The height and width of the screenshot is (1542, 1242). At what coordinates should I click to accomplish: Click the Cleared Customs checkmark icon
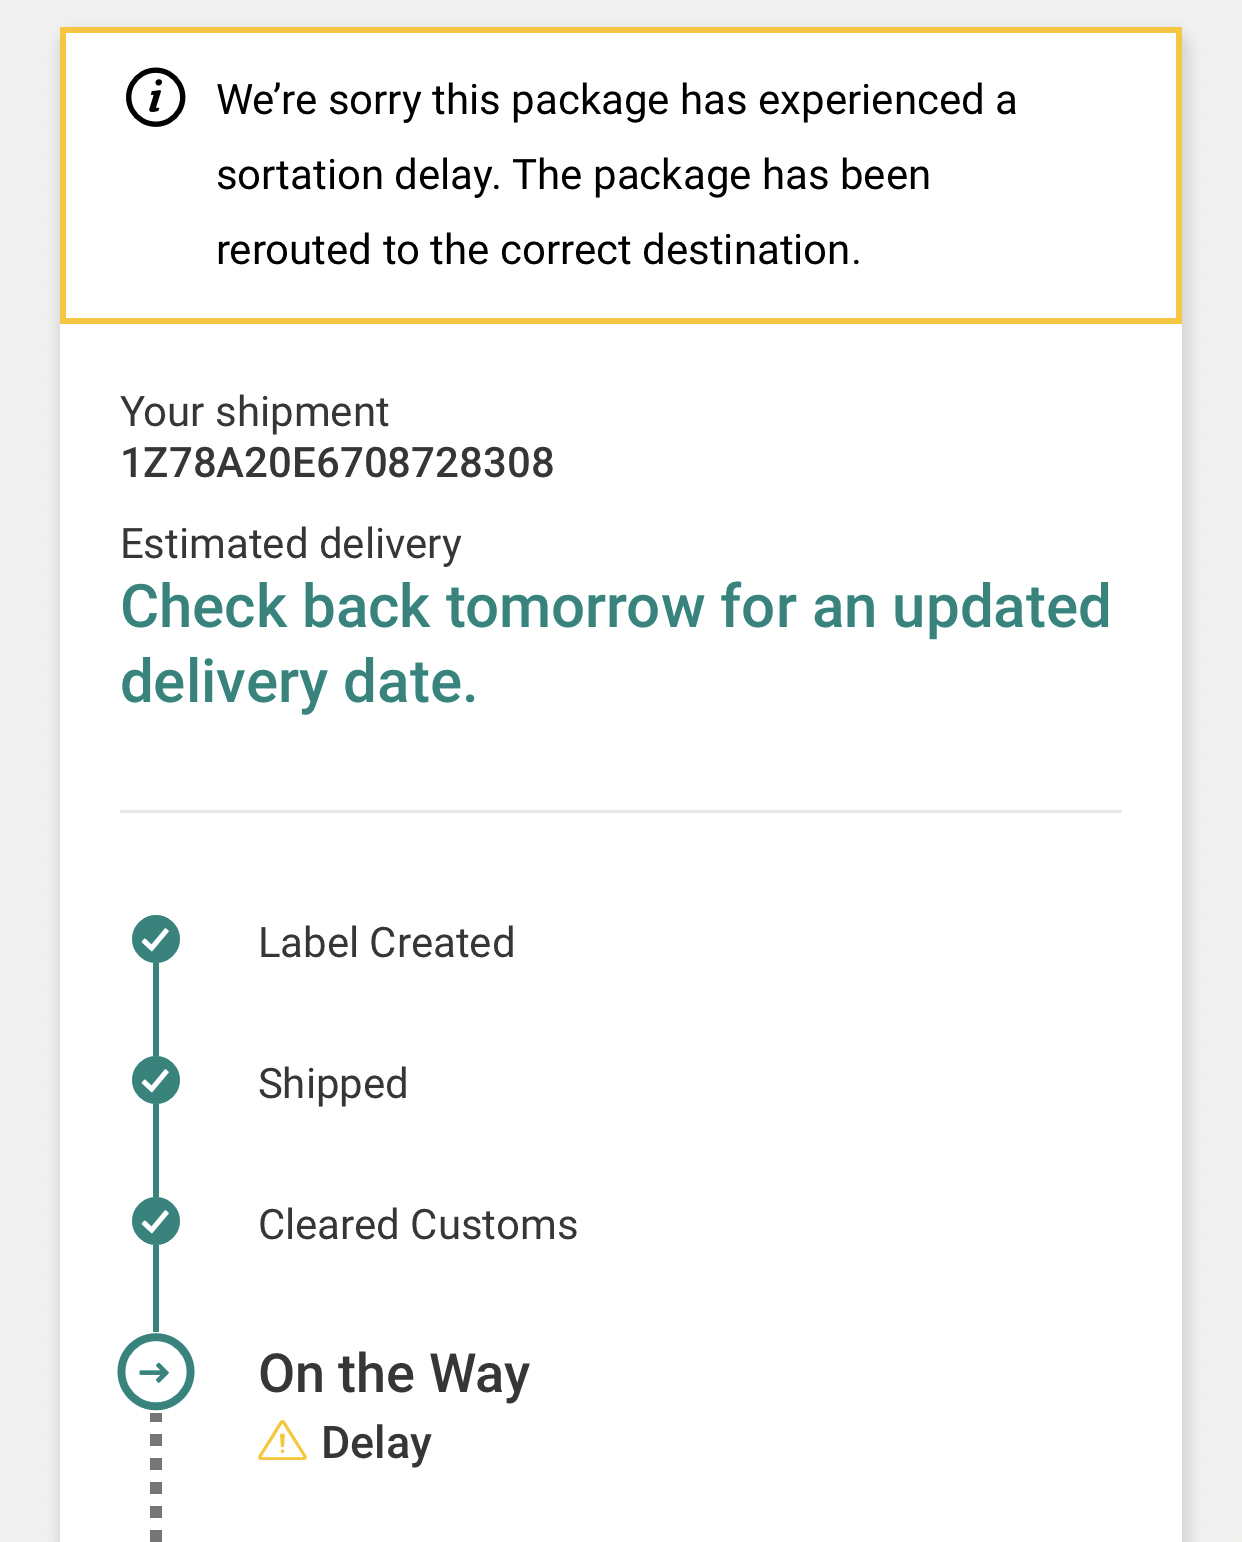[x=156, y=1222]
